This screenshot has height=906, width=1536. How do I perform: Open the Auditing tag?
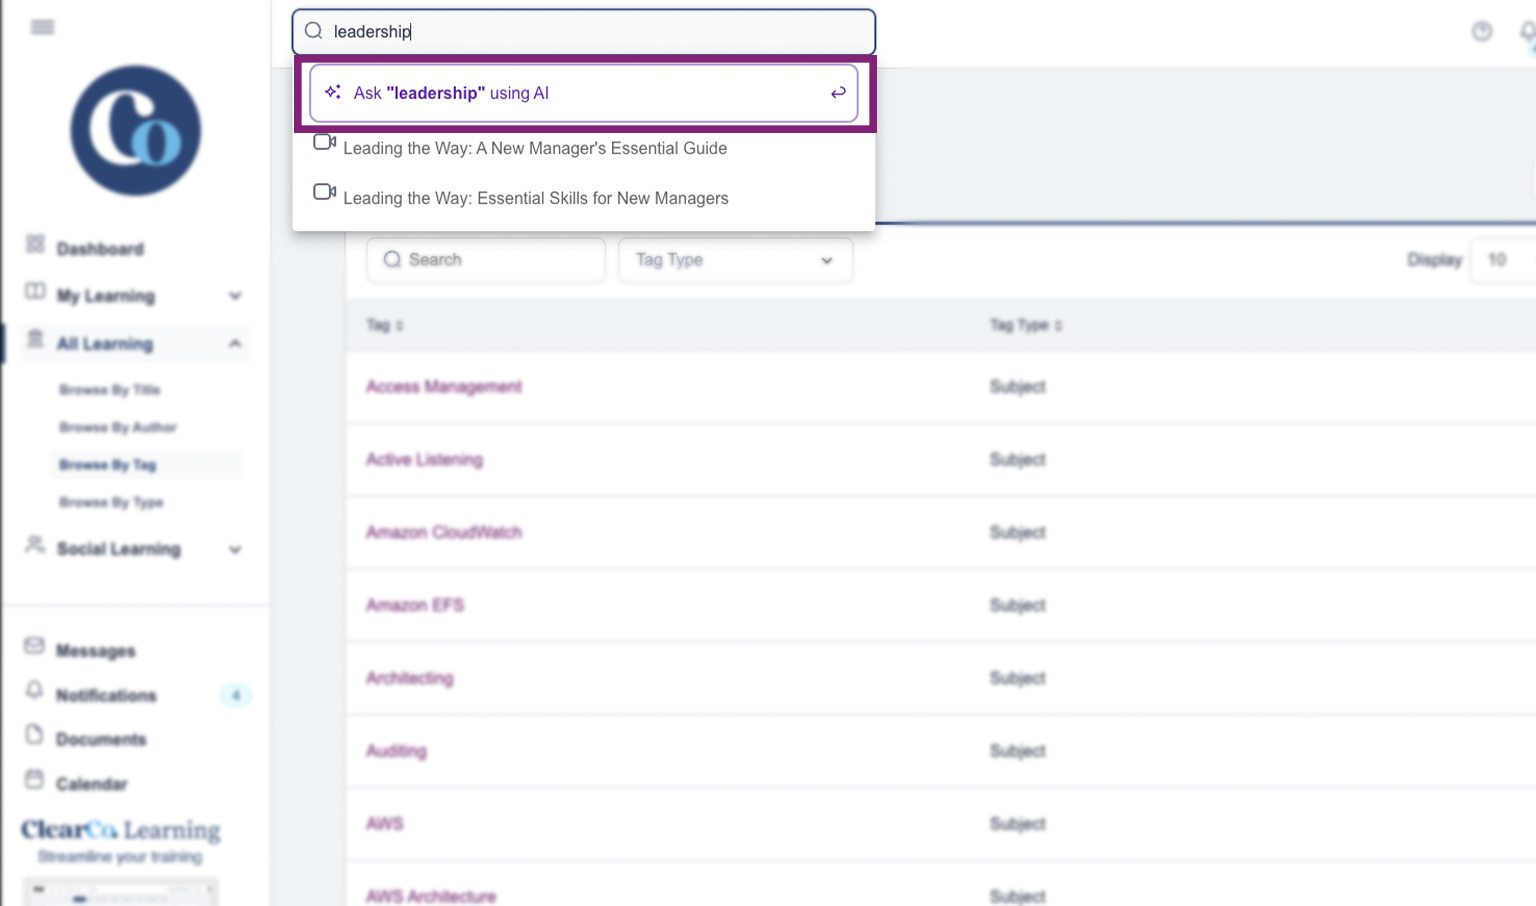[x=396, y=751]
